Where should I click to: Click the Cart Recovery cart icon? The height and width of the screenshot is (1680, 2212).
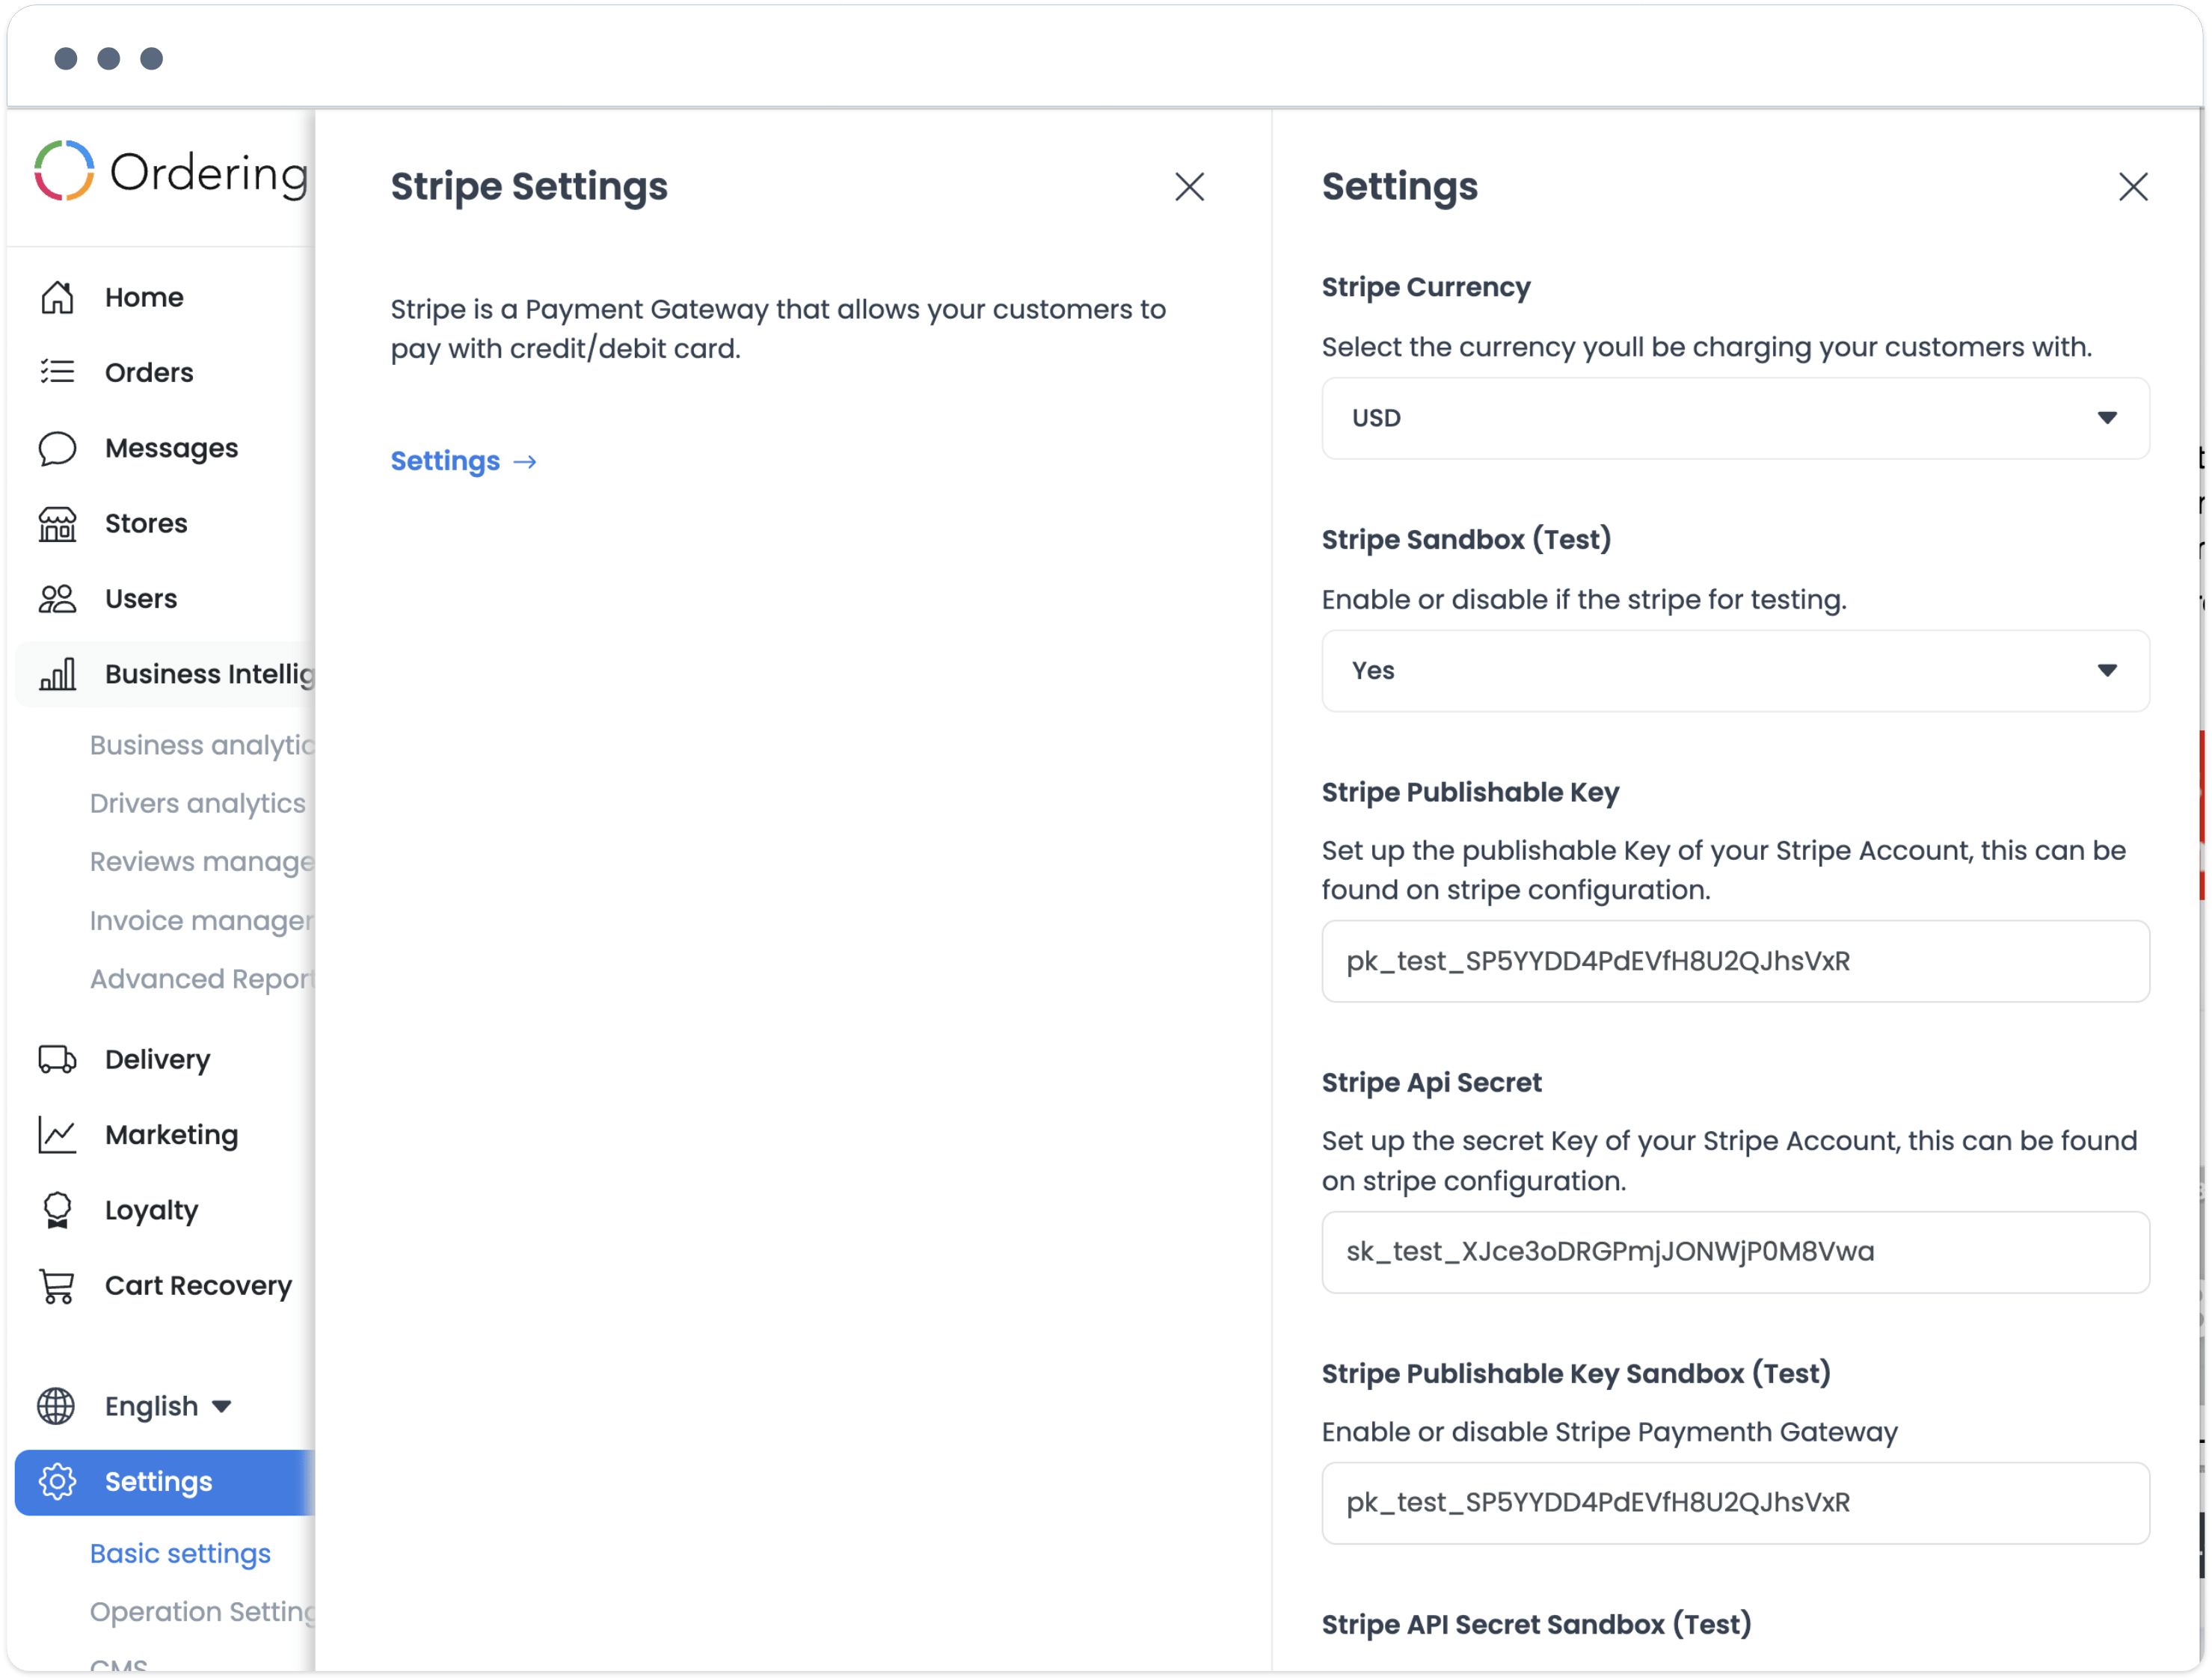[57, 1286]
